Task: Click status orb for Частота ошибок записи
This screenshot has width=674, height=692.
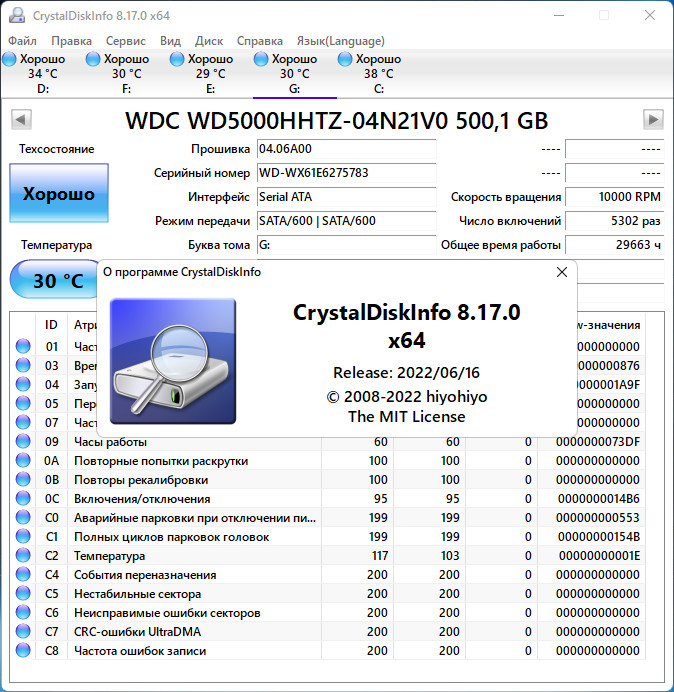Action: point(23,651)
